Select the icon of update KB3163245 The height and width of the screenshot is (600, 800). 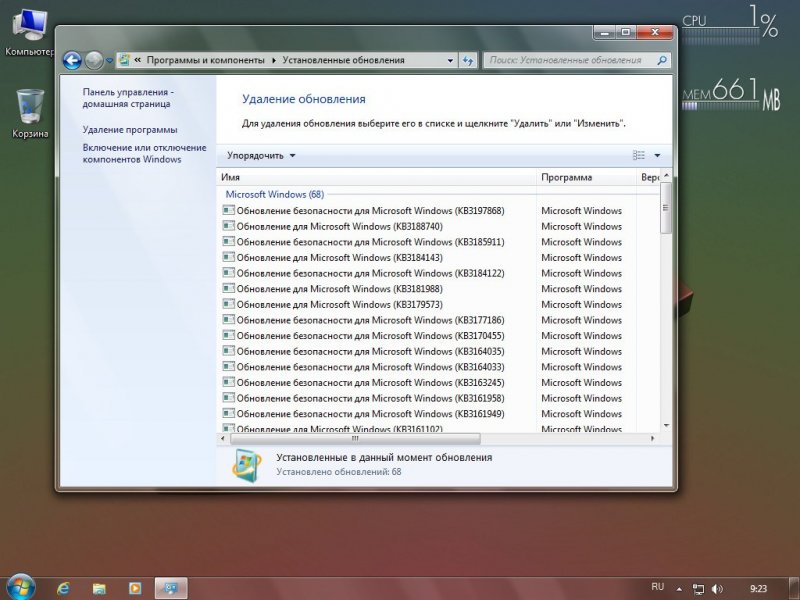pyautogui.click(x=229, y=382)
